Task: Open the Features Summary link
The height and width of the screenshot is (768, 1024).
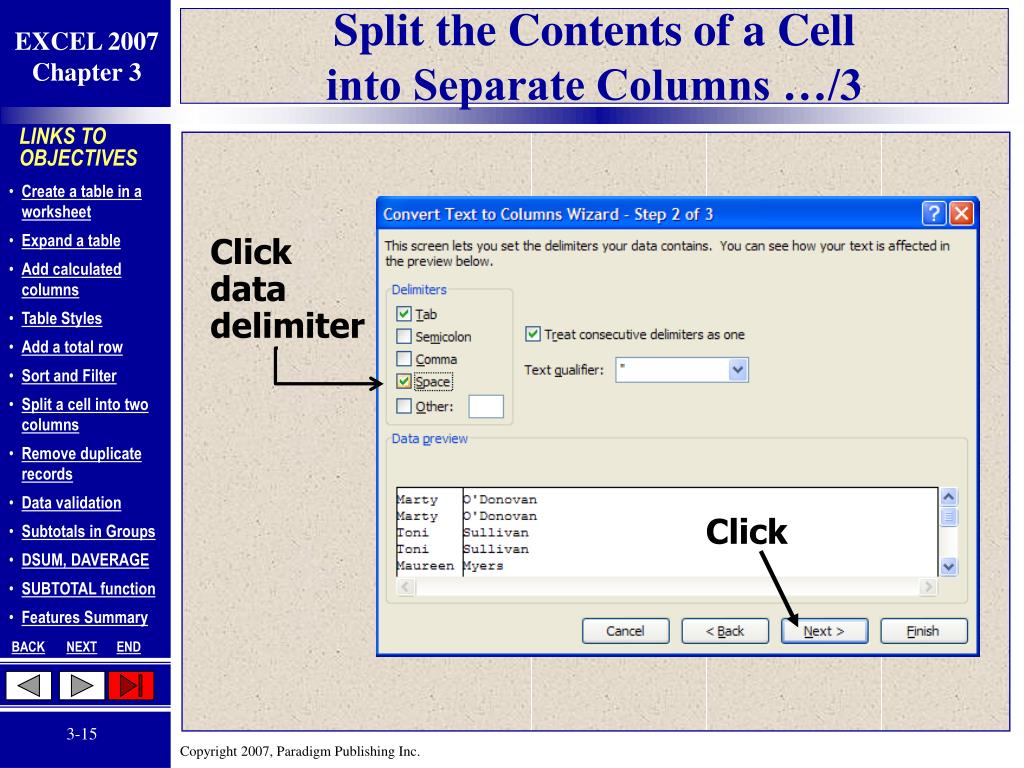Action: pyautogui.click(x=84, y=618)
